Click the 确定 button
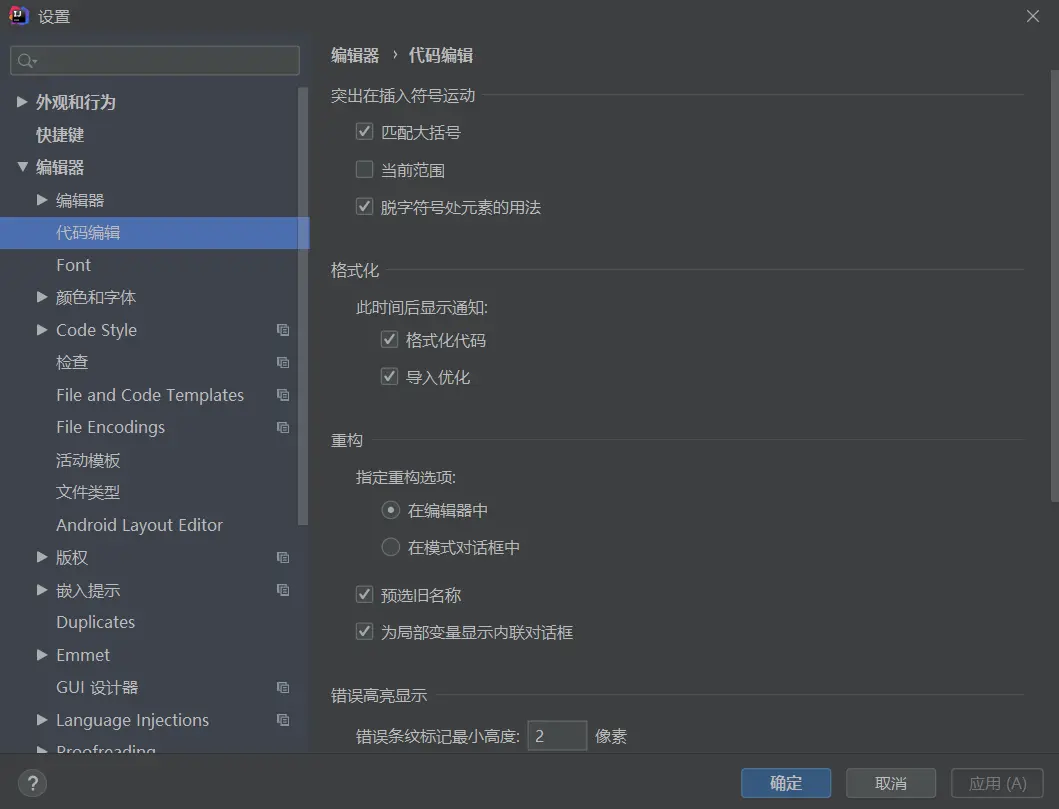 (786, 783)
